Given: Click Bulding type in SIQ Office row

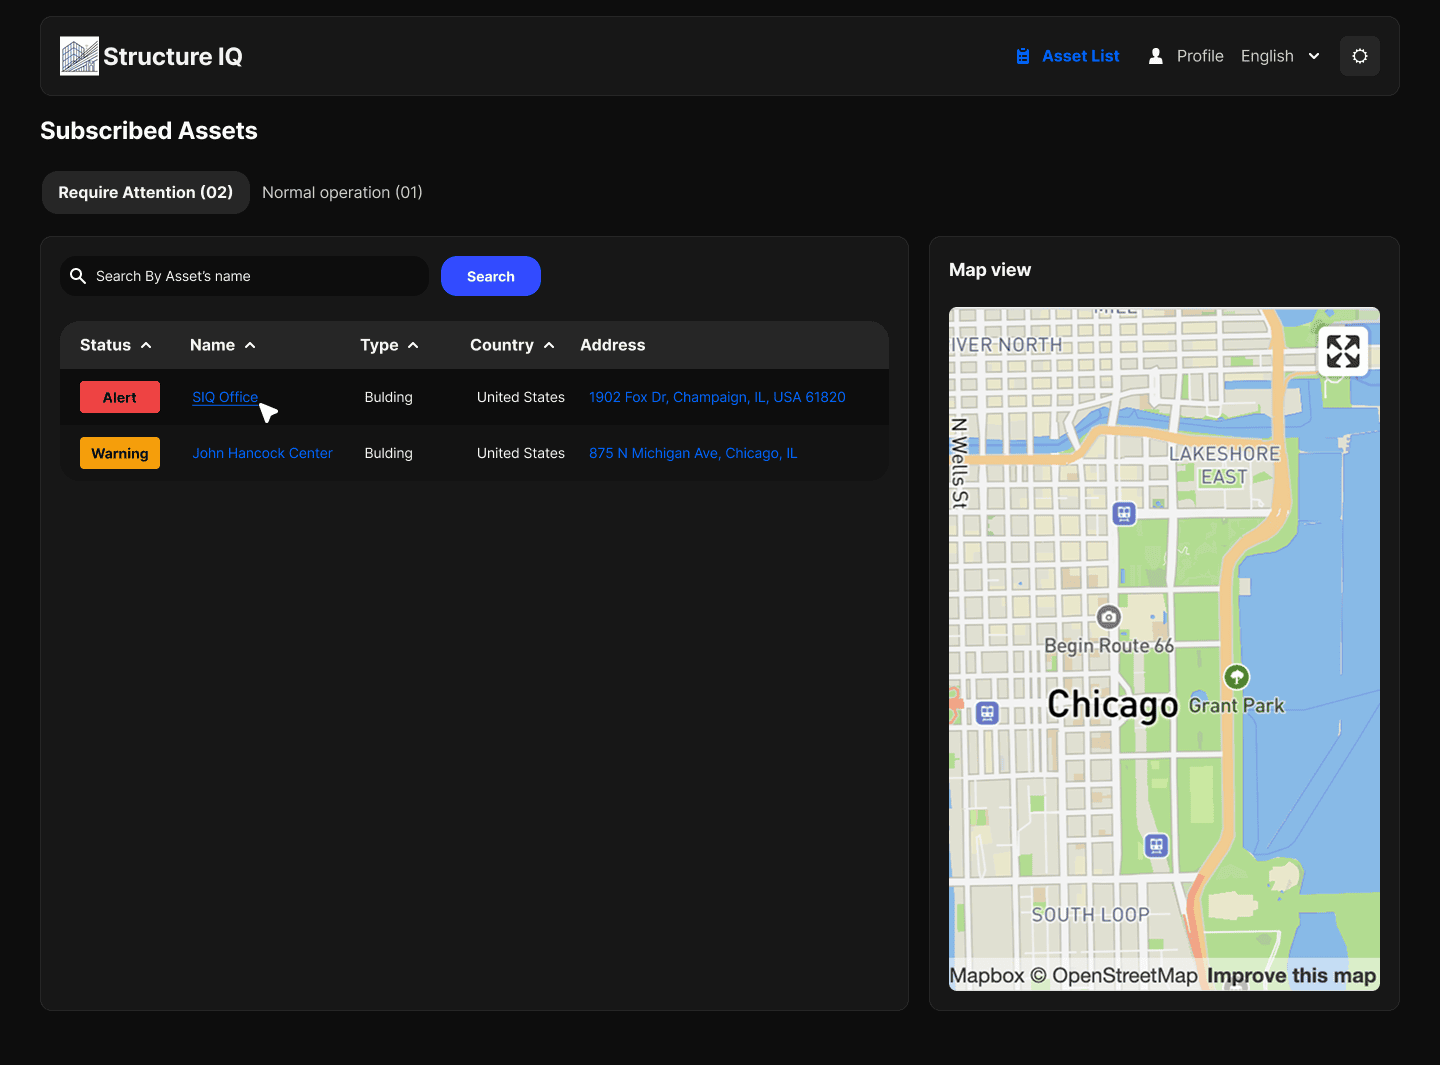Looking at the screenshot, I should click(x=388, y=397).
